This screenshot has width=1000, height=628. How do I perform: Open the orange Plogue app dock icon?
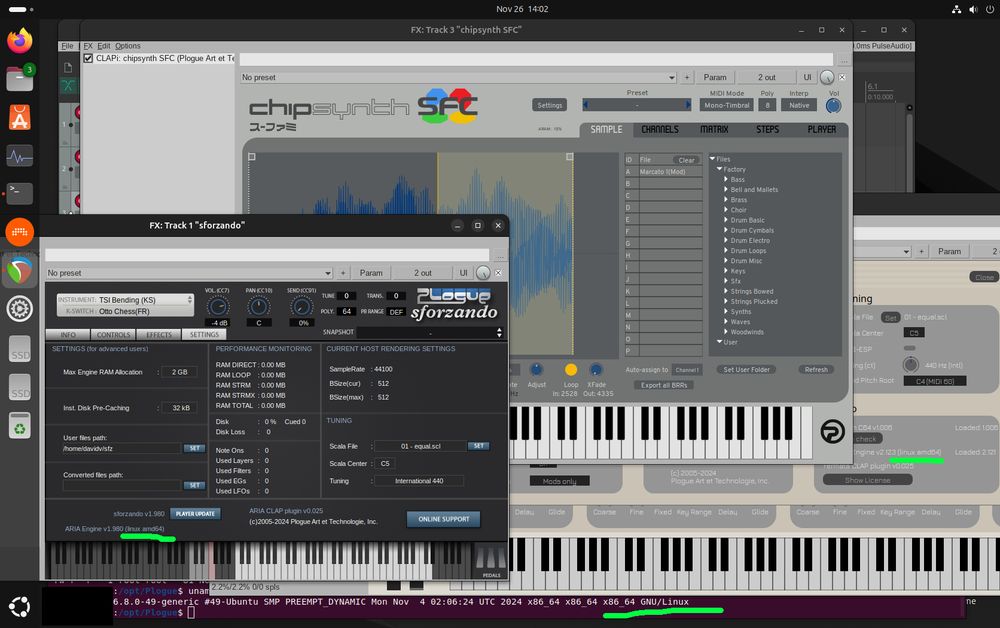(x=20, y=232)
